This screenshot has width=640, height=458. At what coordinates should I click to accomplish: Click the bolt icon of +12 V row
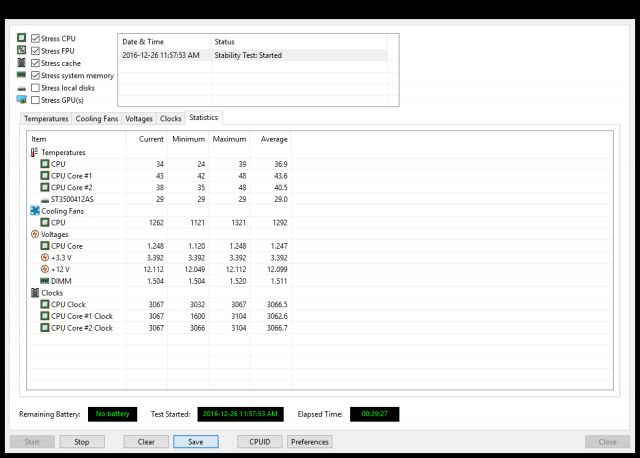coord(44,269)
